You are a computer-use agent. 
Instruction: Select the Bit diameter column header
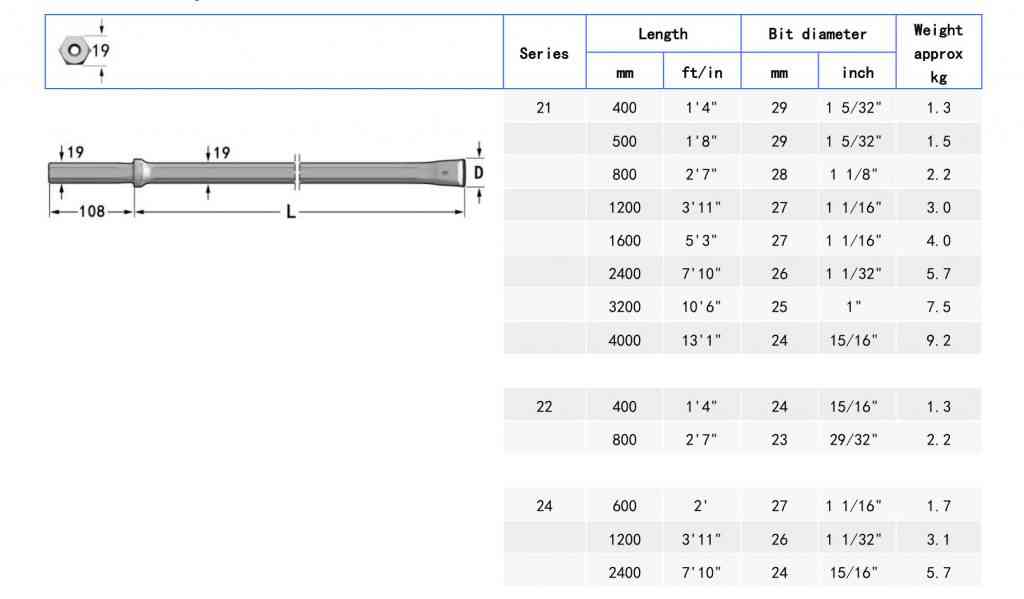pos(817,34)
